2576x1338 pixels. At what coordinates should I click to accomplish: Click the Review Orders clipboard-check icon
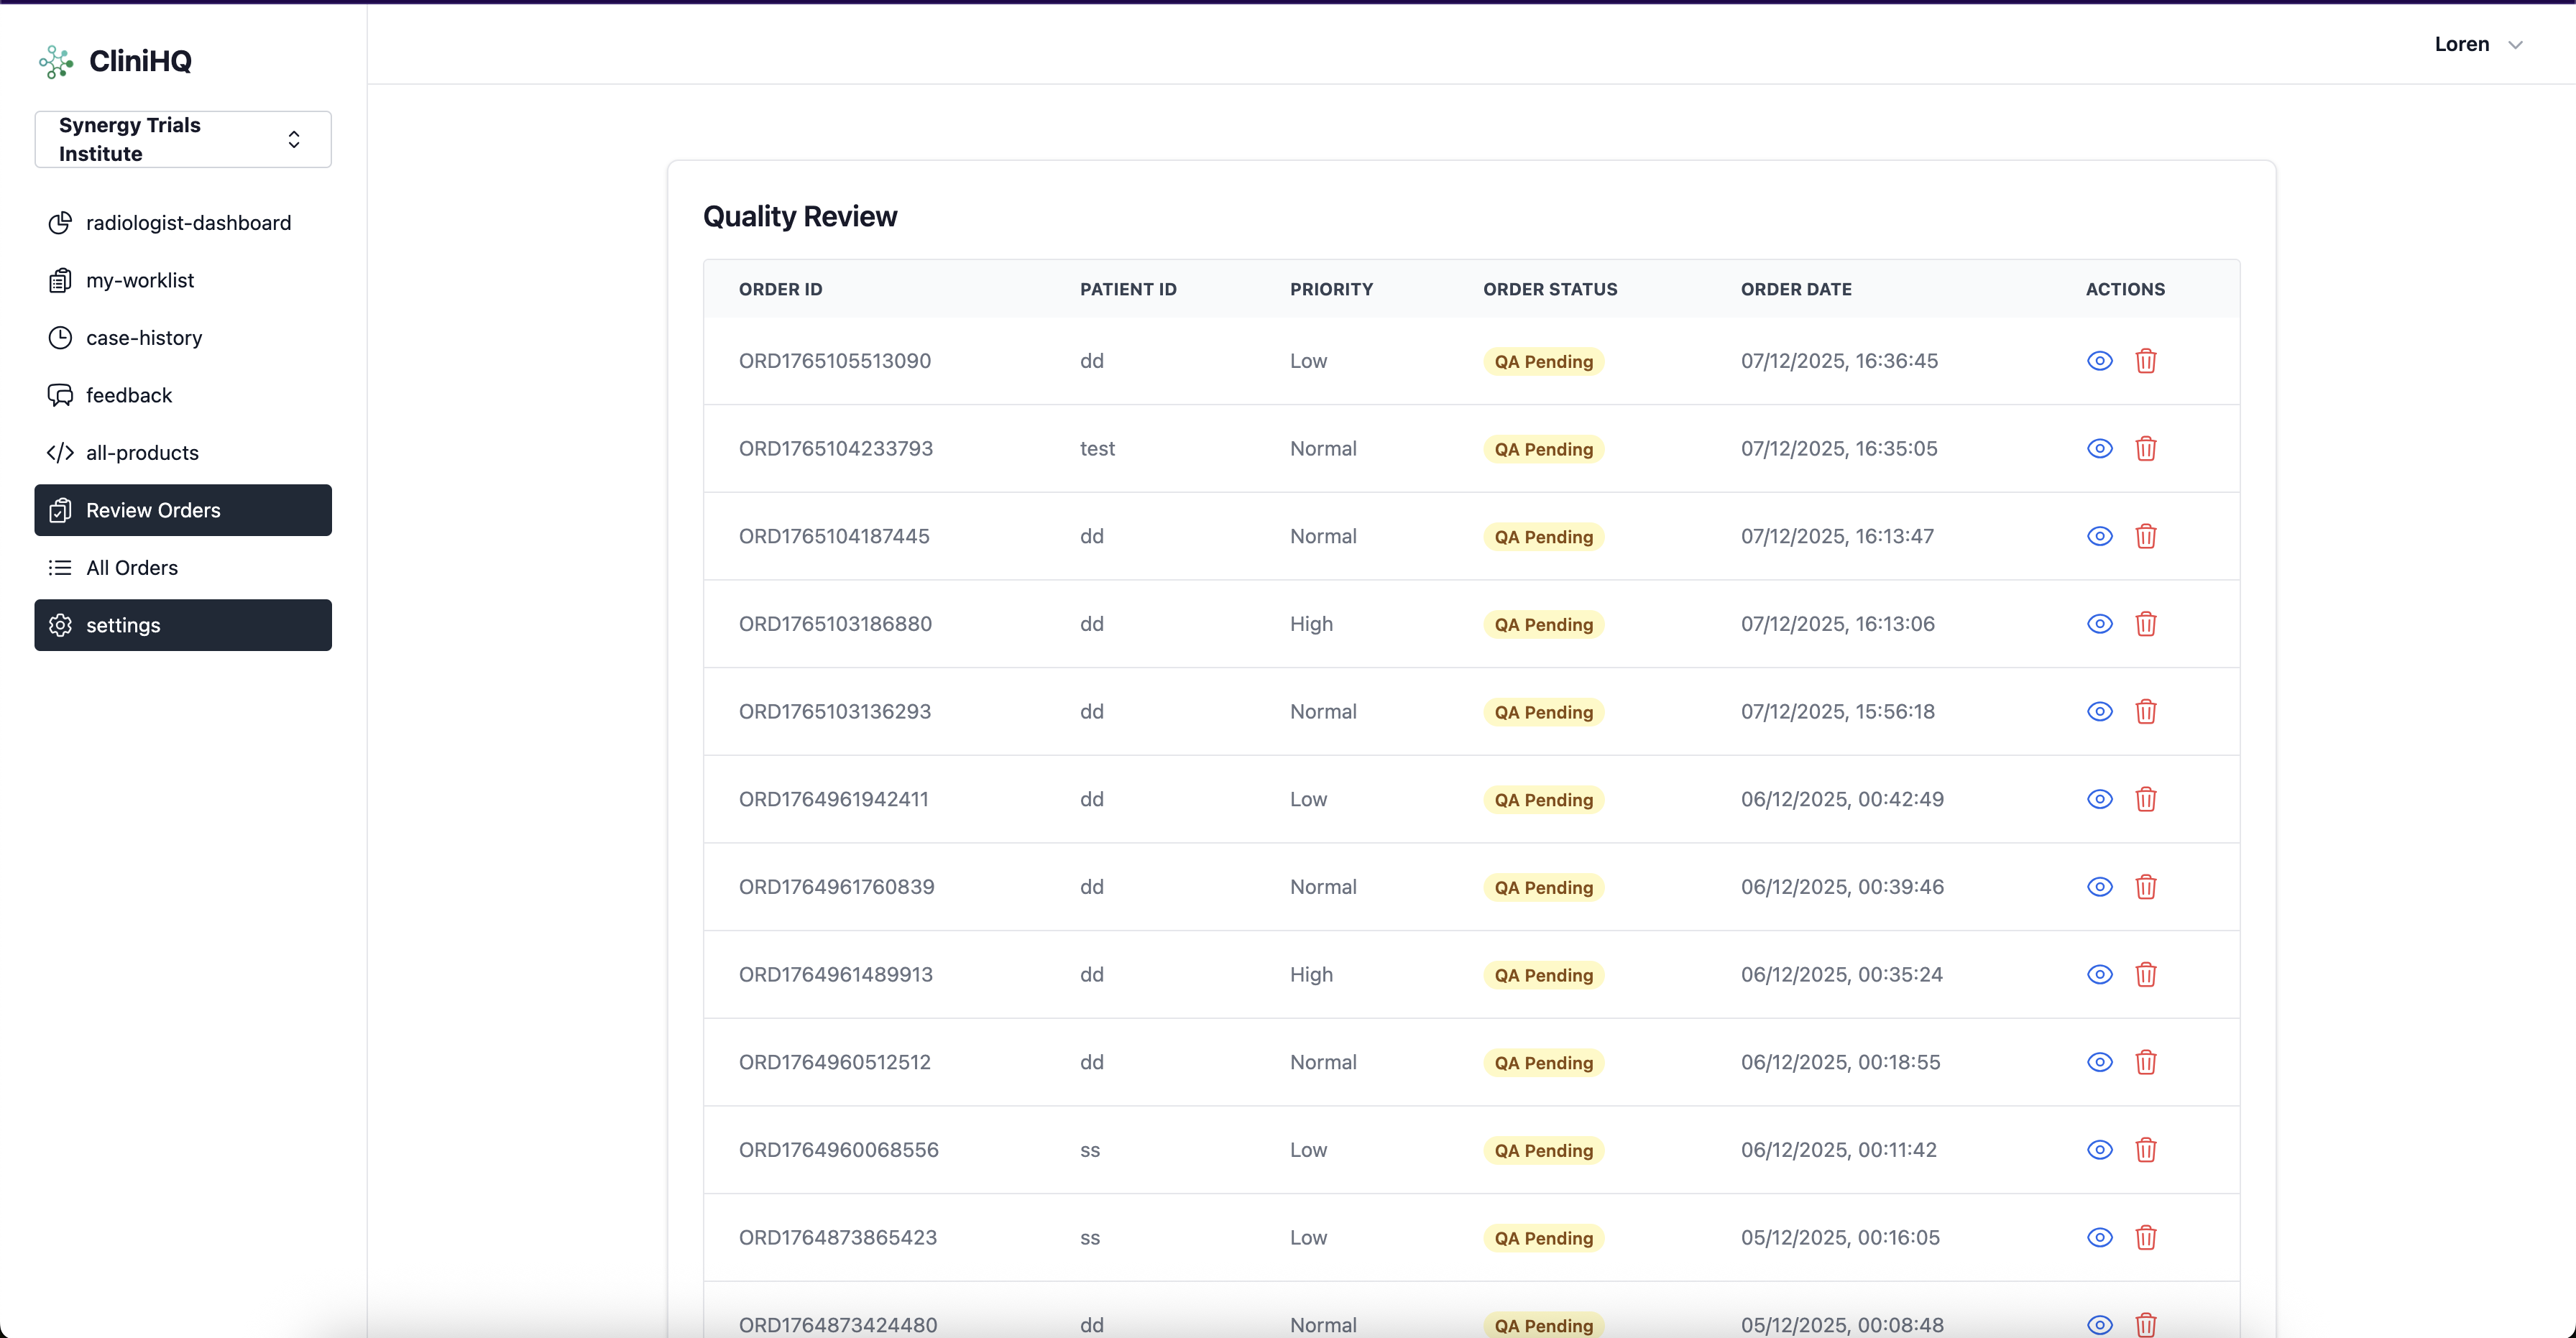point(61,510)
